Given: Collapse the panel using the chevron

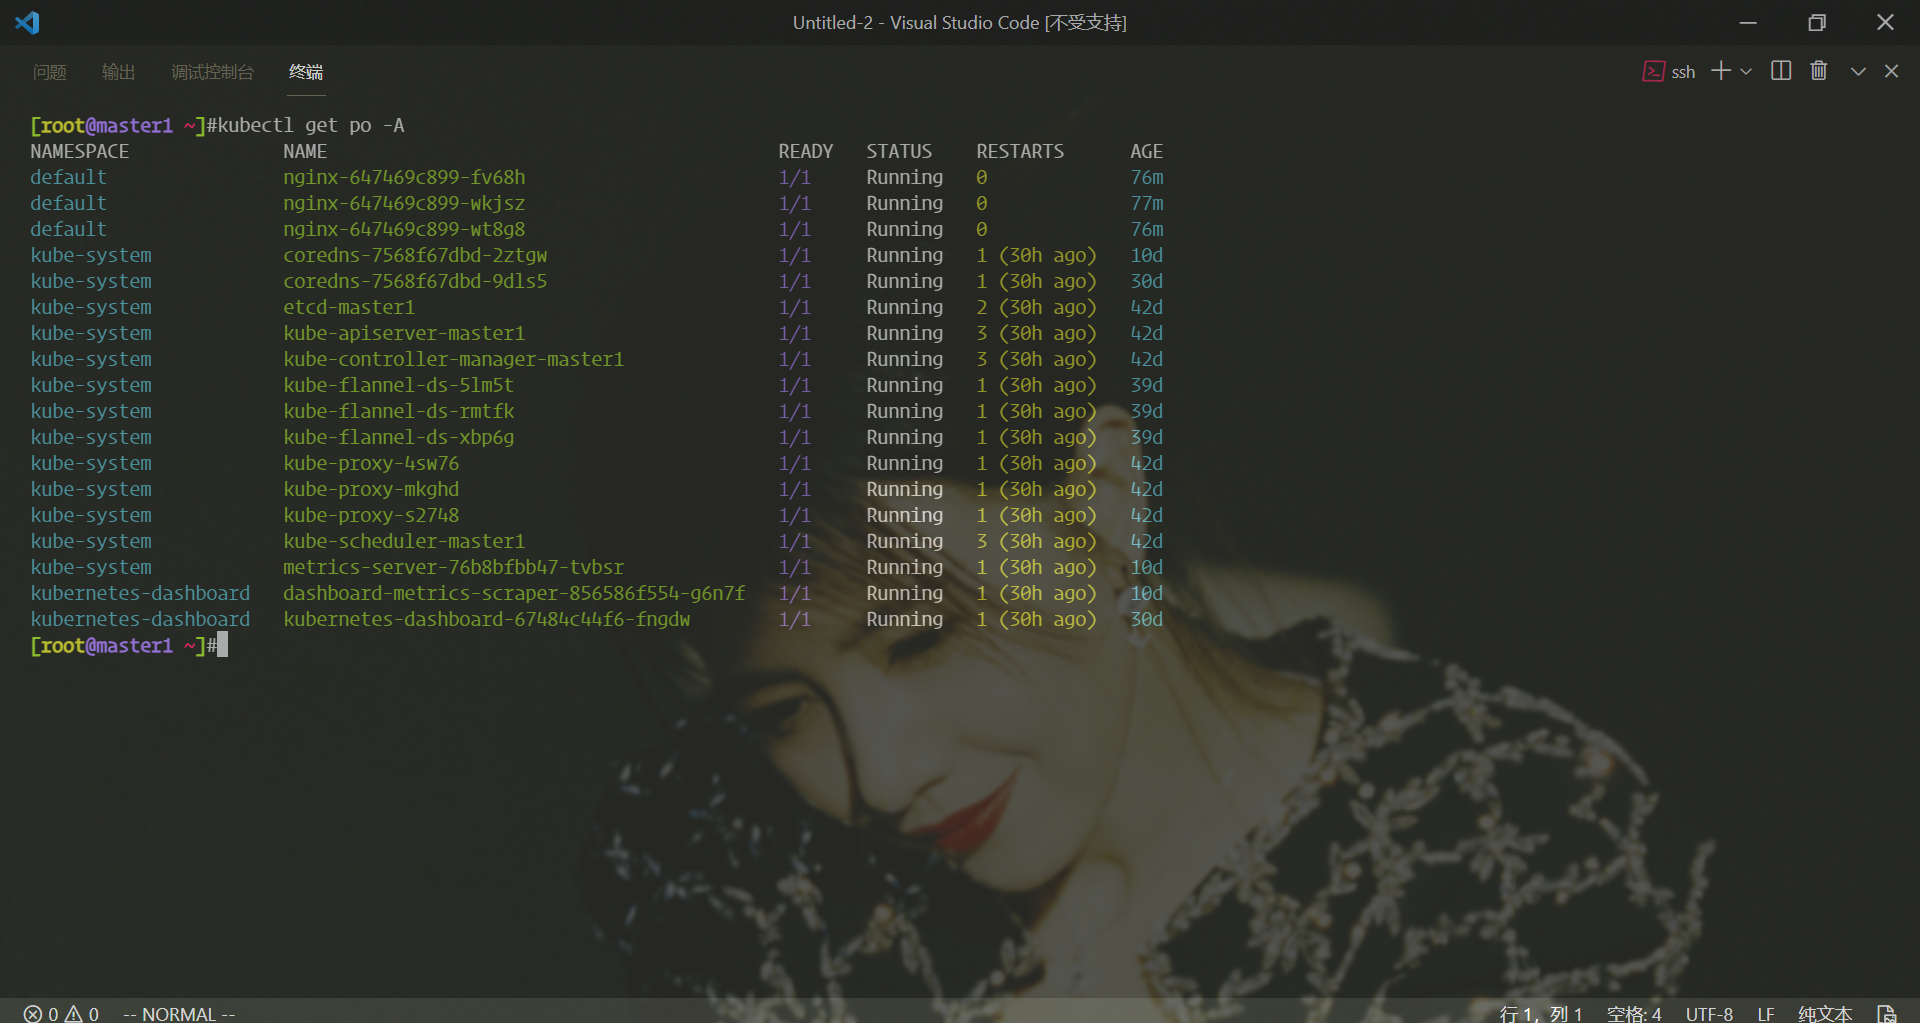Looking at the screenshot, I should (x=1858, y=71).
